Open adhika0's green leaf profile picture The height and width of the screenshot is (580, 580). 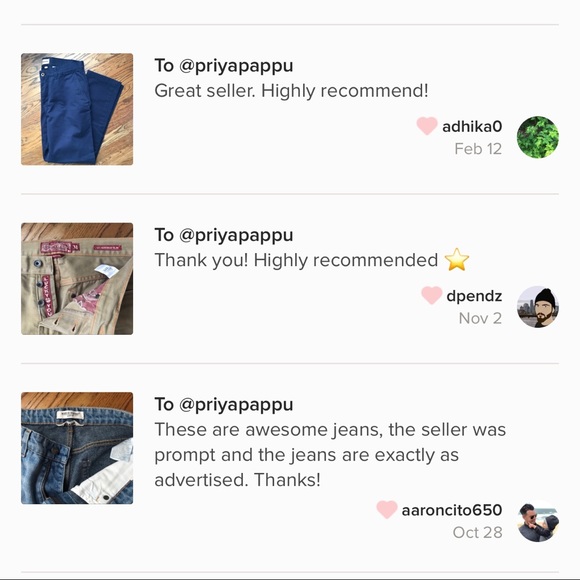tap(537, 137)
